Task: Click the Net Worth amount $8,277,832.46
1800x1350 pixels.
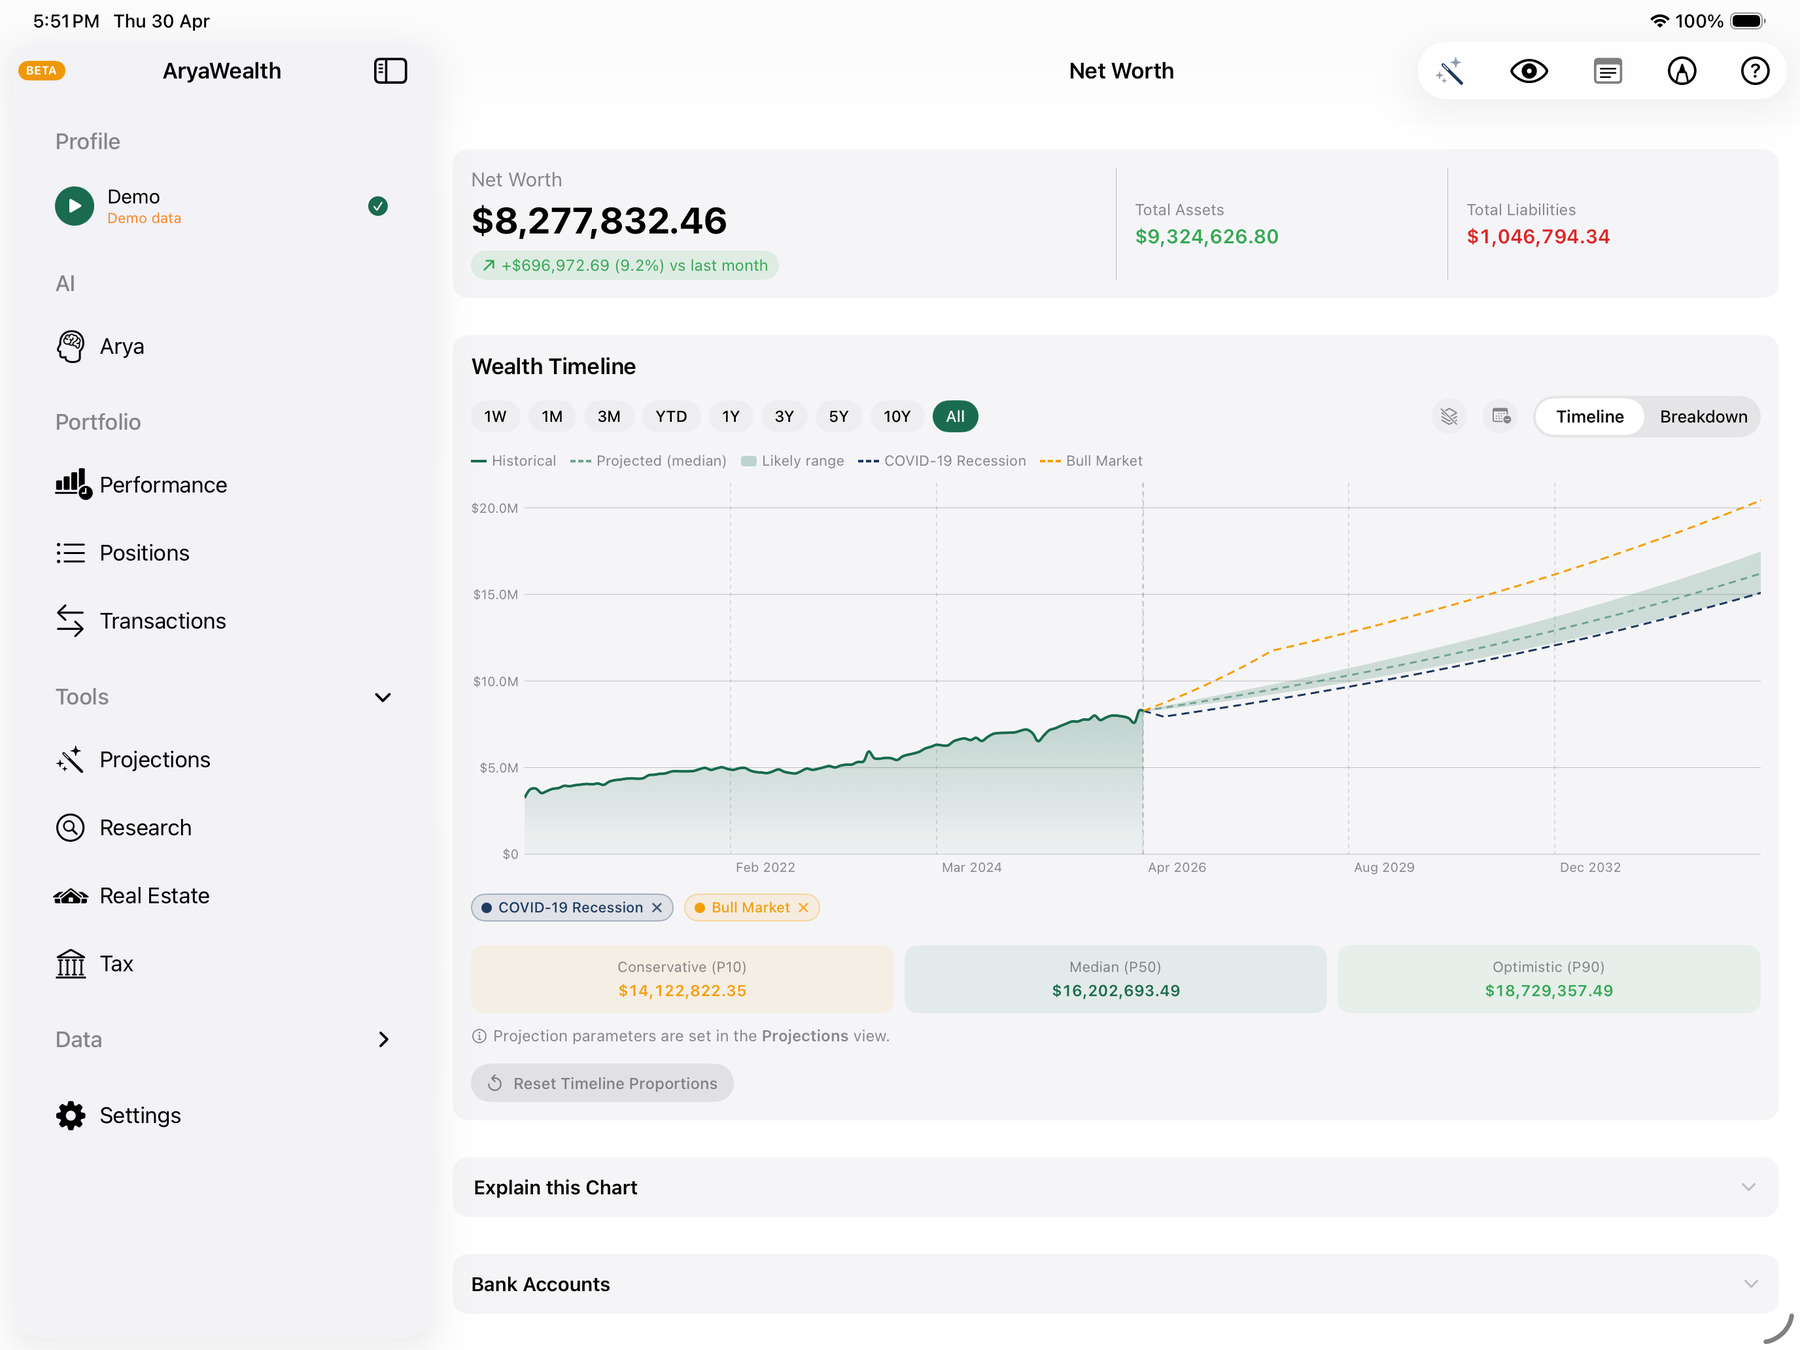Action: tap(599, 221)
